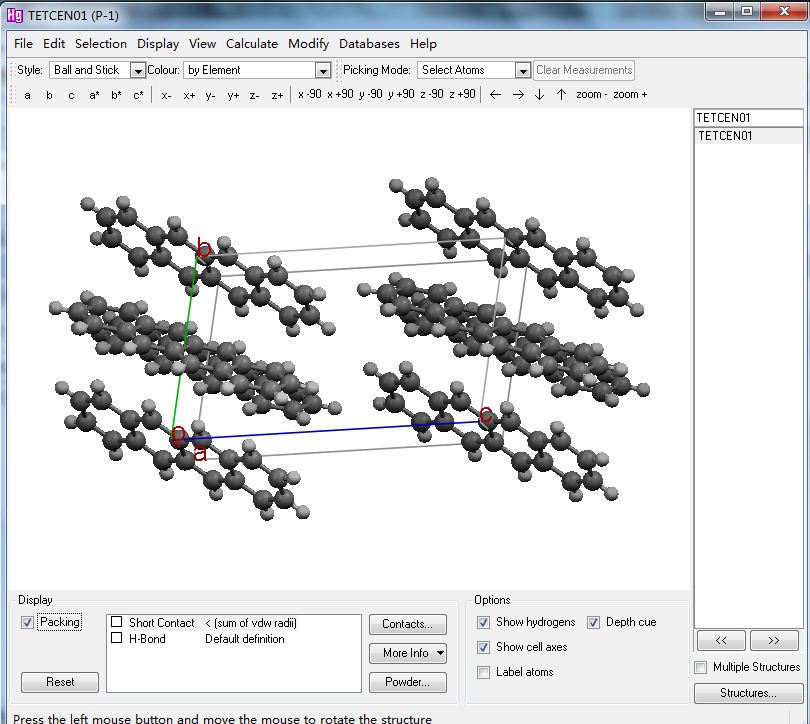810x724 pixels.
Task: Disable the Packing checkbox
Action: point(27,623)
